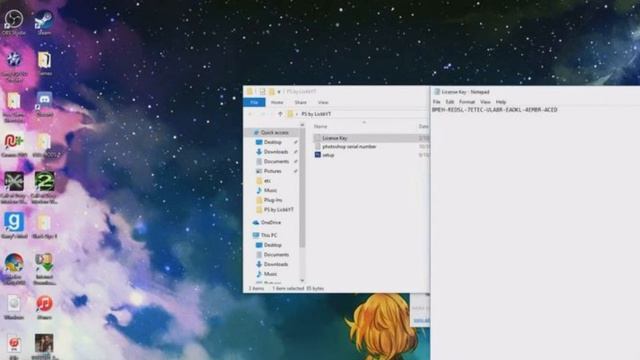Screen dimensions: 640x360
Task: Open the Explorer quick access toolbar dropdown arrow
Action: [x=279, y=92]
